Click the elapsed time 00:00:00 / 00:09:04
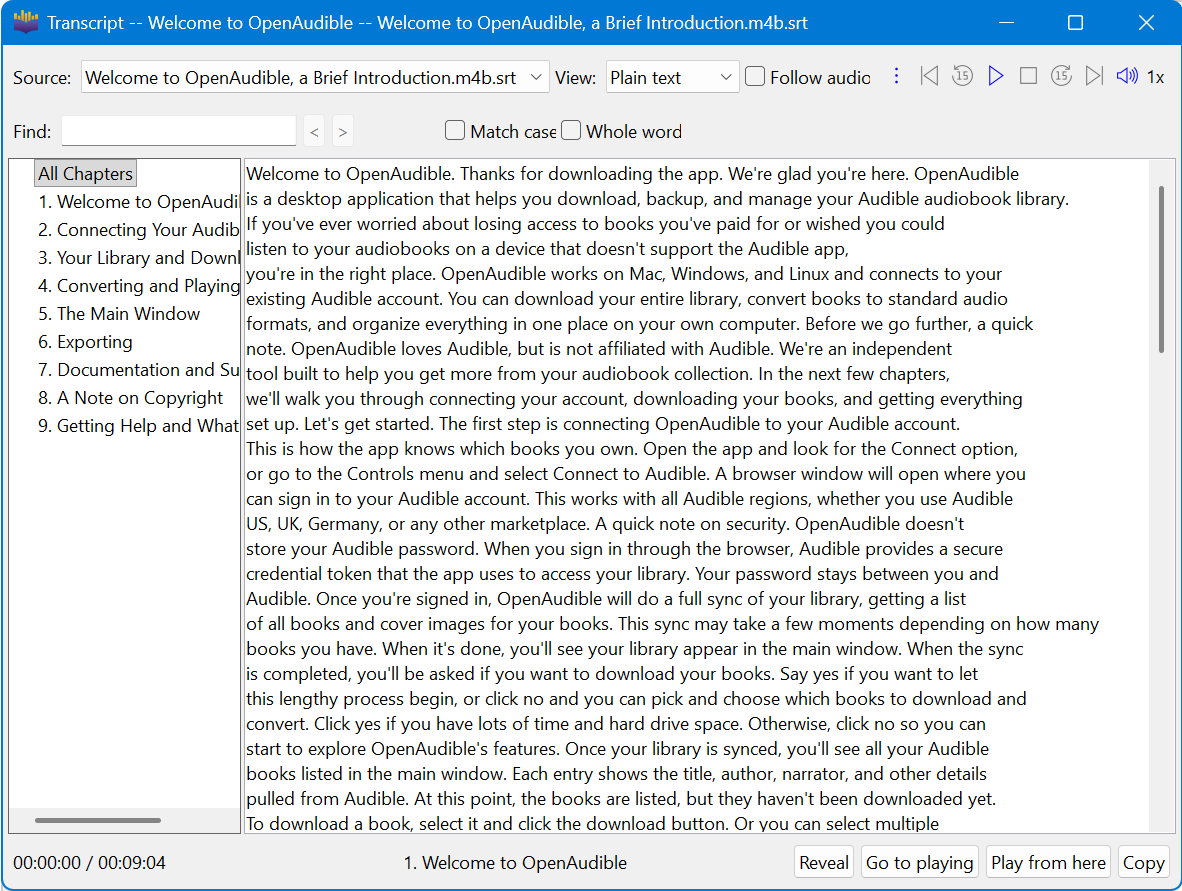Image resolution: width=1182 pixels, height=891 pixels. tap(89, 862)
